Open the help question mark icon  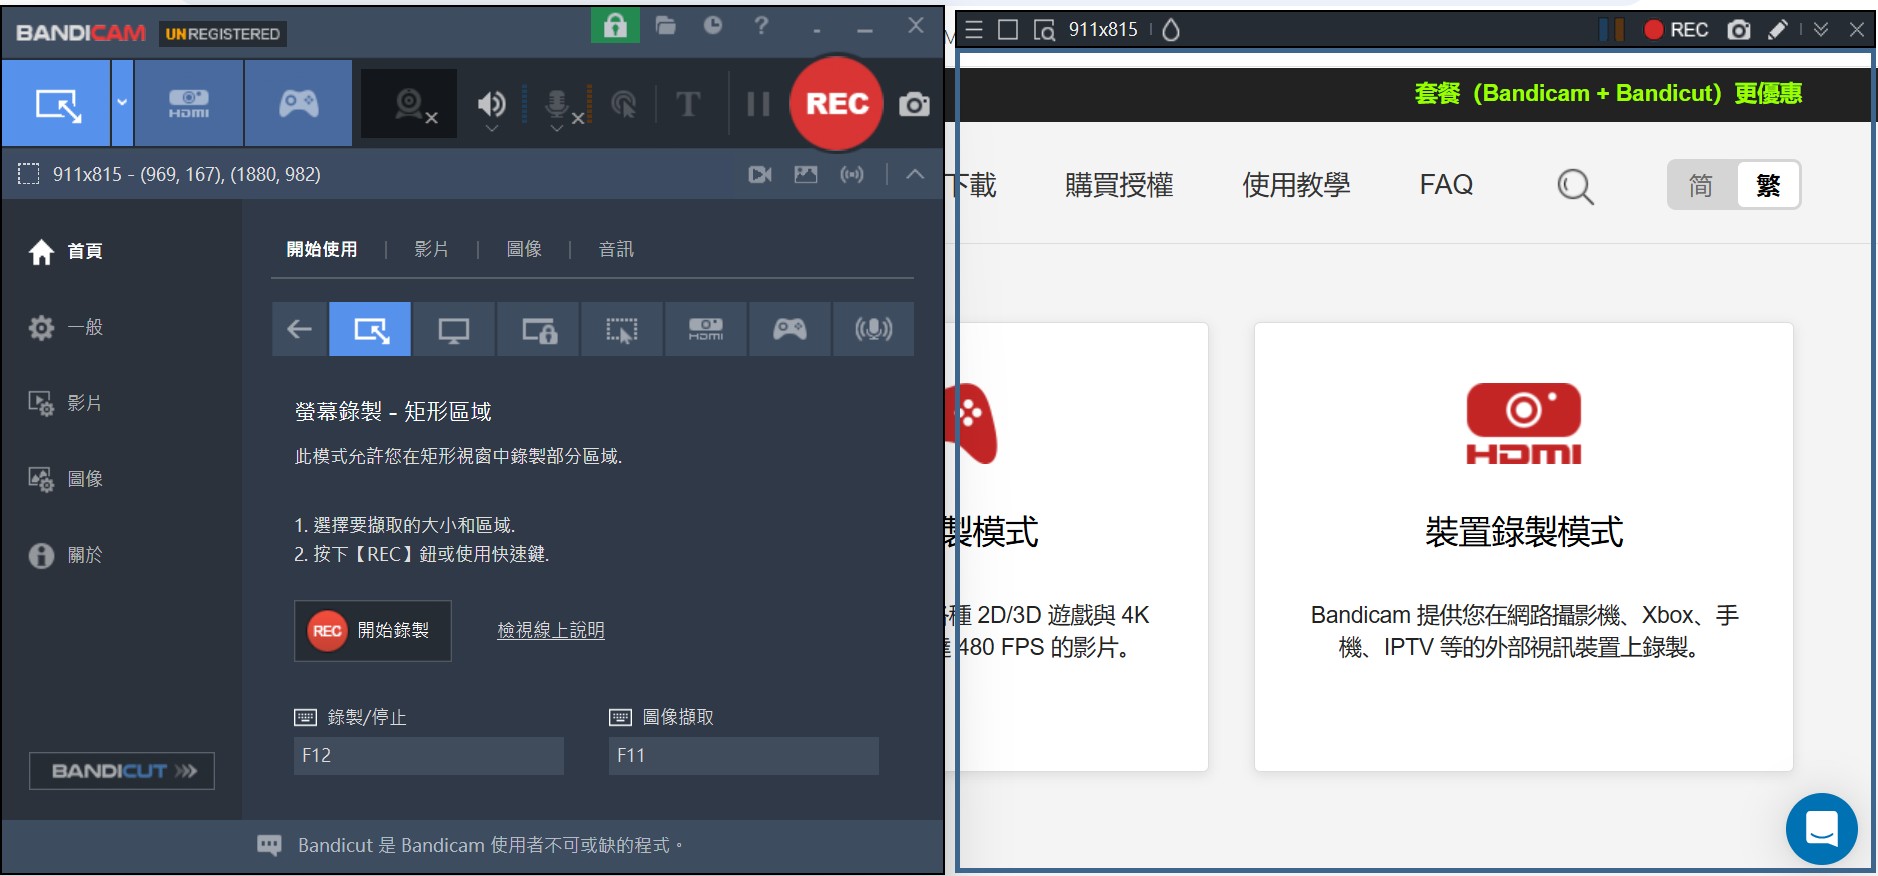(761, 25)
